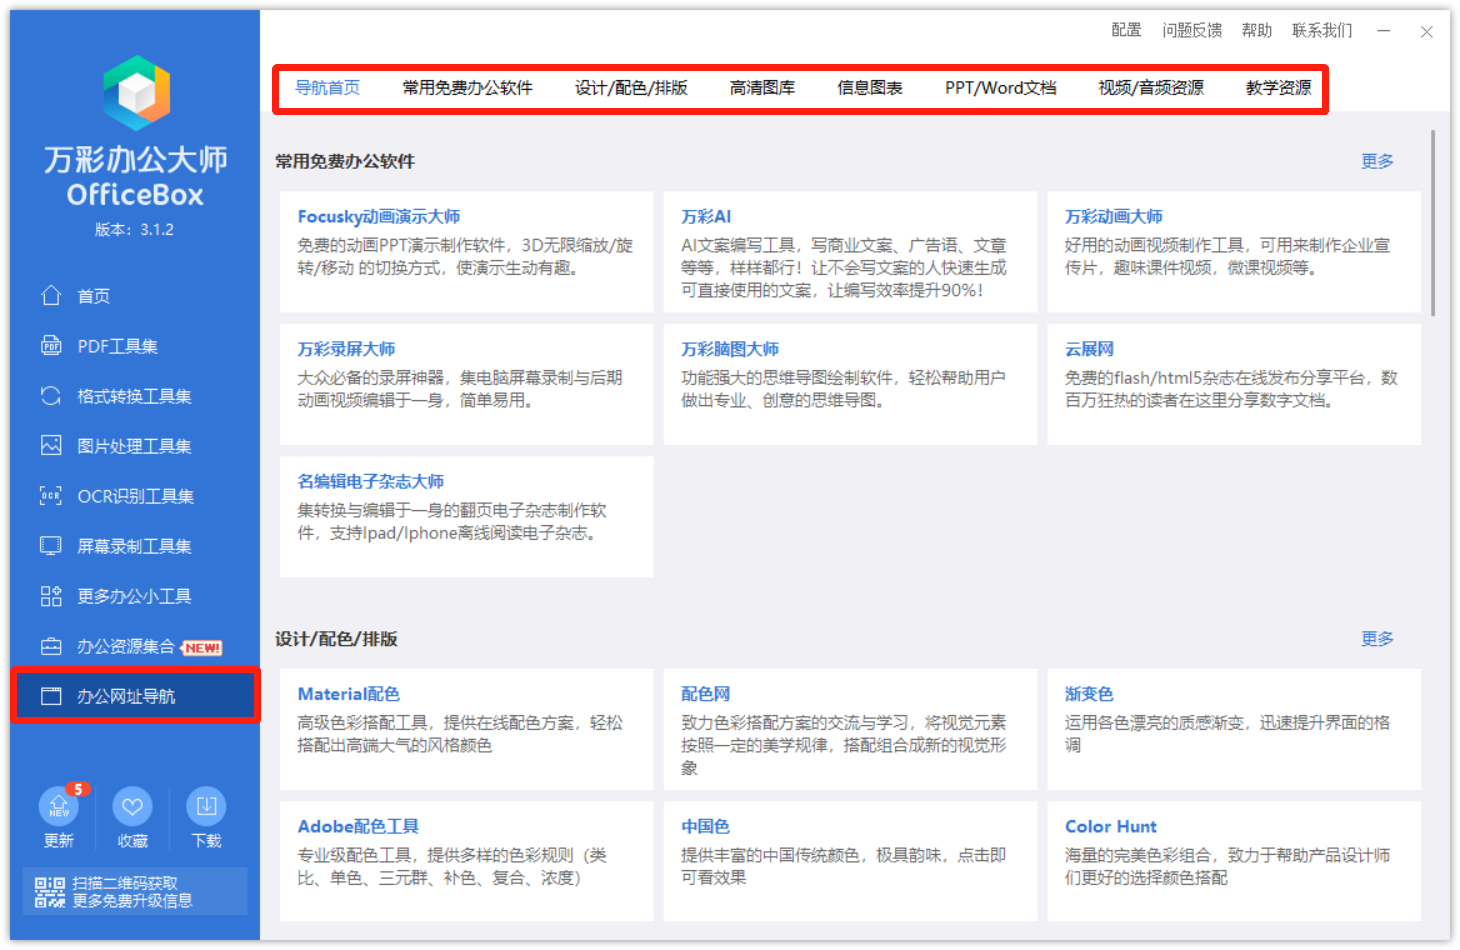Click the 版本: 3.1.2 version label
The width and height of the screenshot is (1460, 950).
pyautogui.click(x=134, y=229)
